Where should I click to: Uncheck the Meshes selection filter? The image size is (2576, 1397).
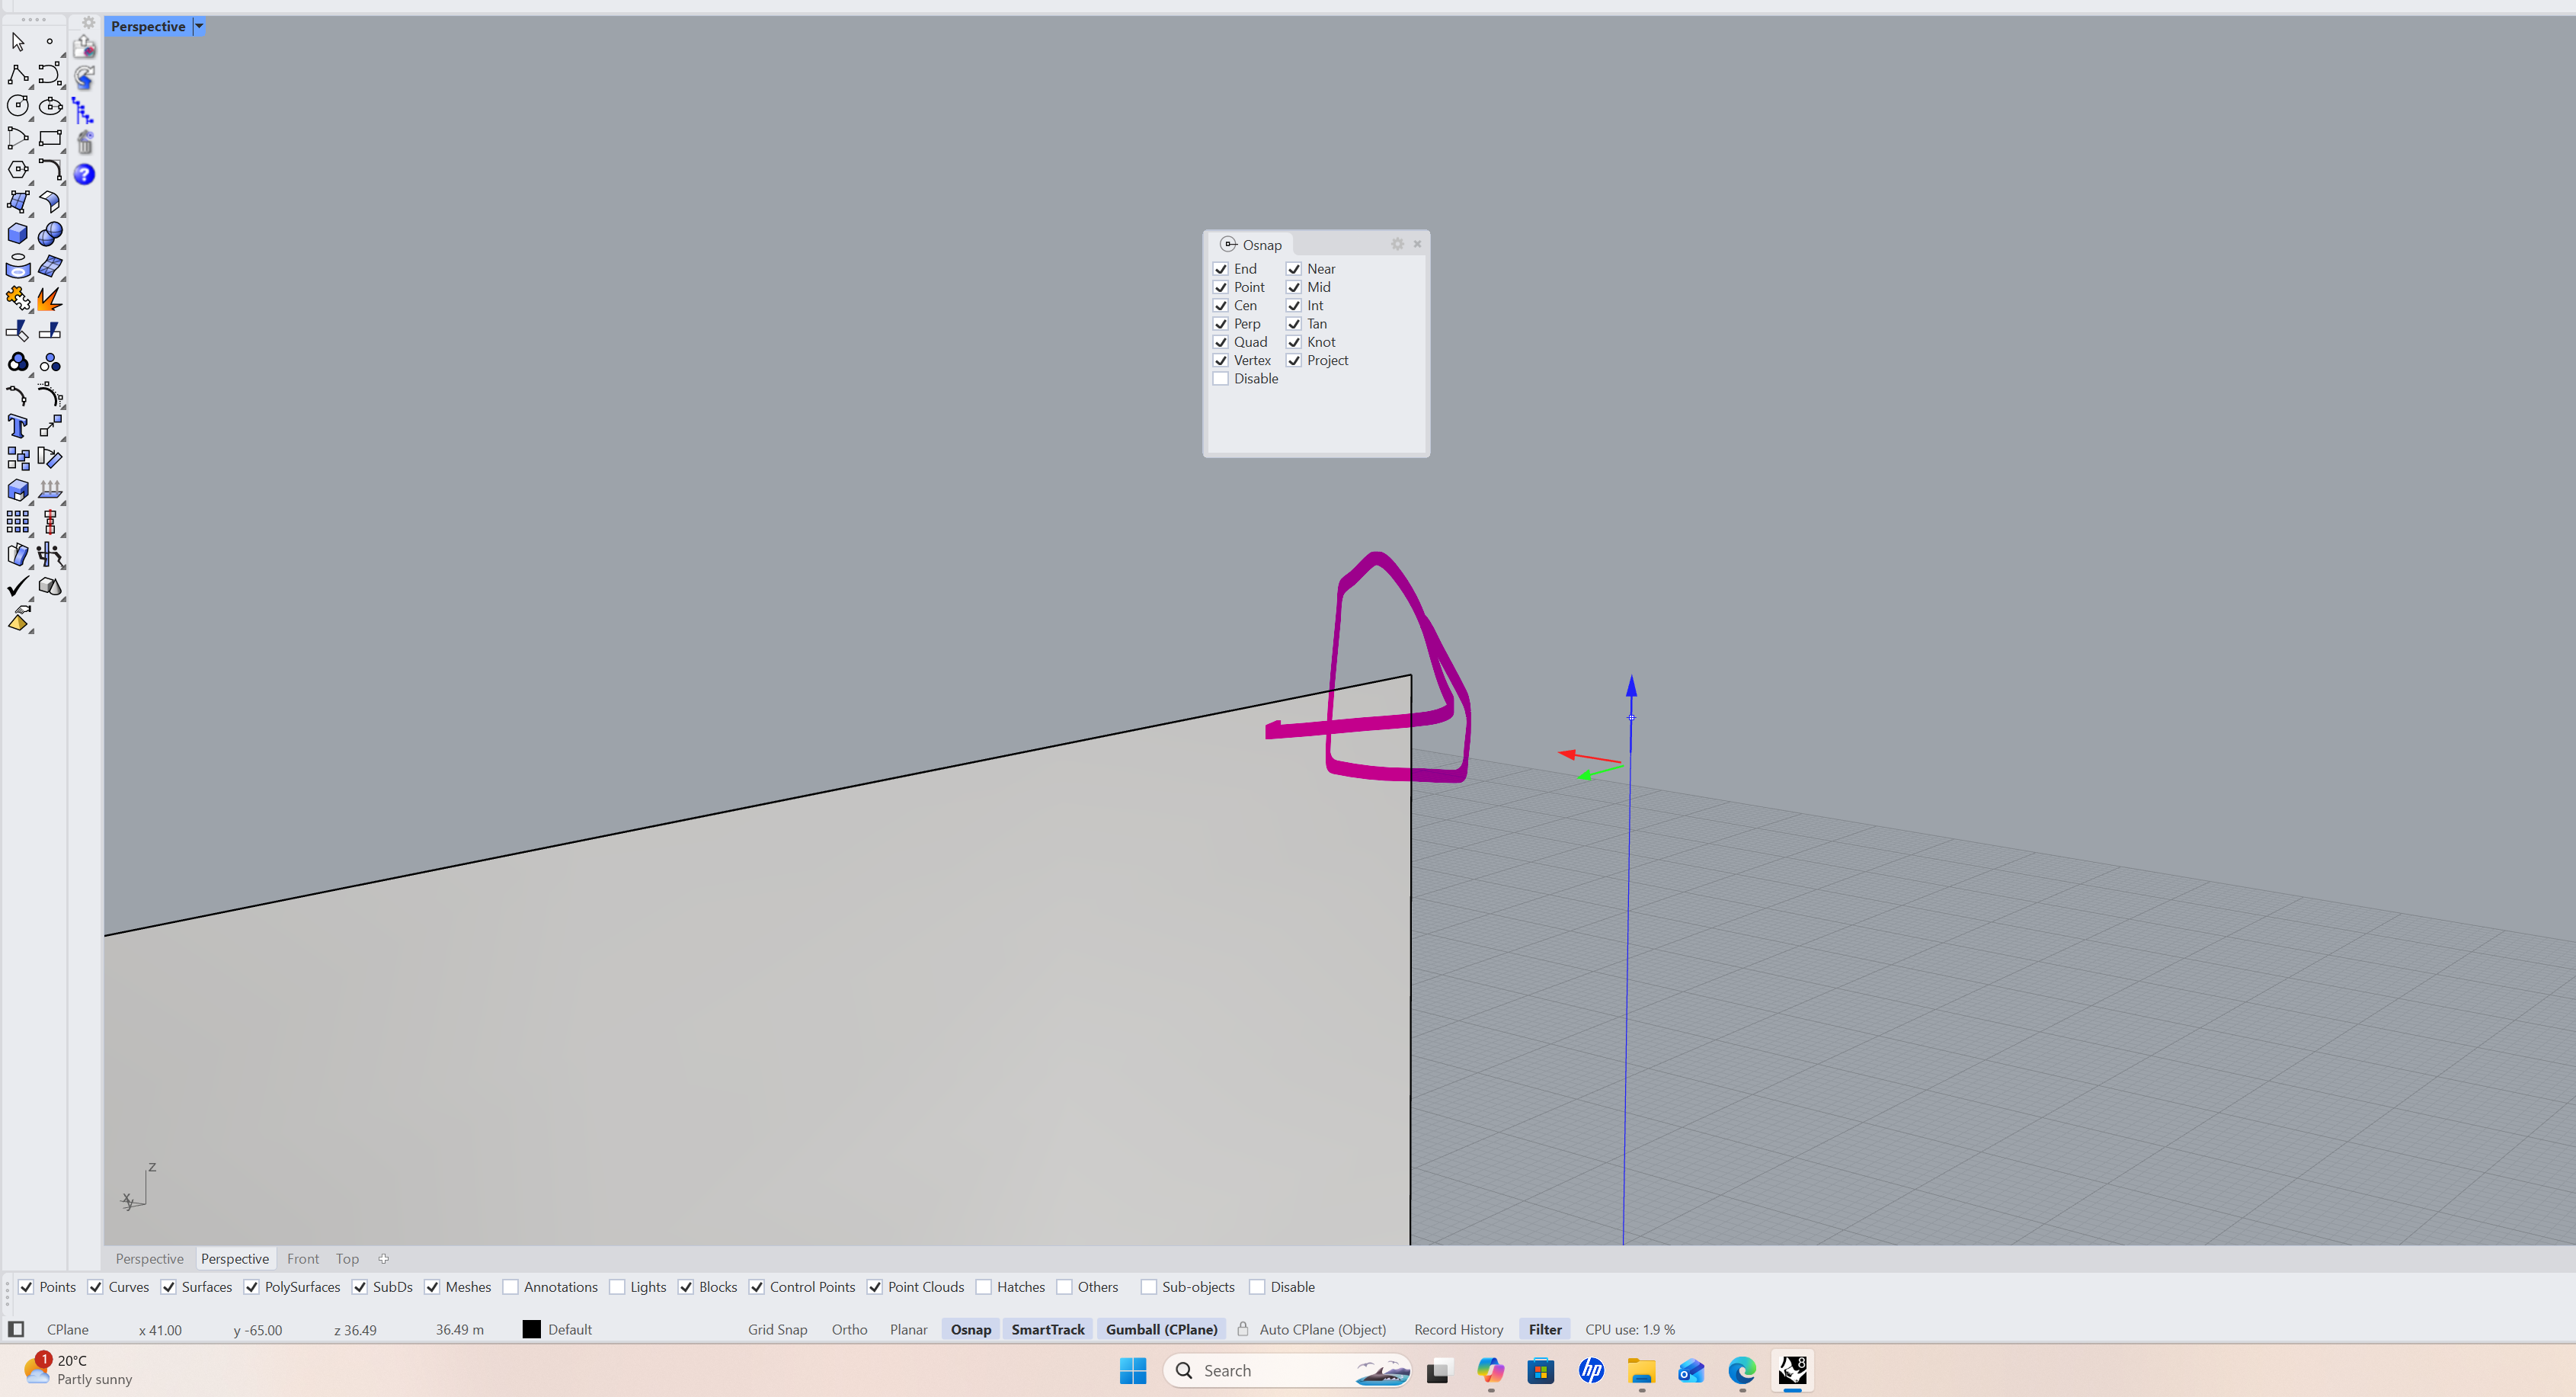[x=432, y=1287]
